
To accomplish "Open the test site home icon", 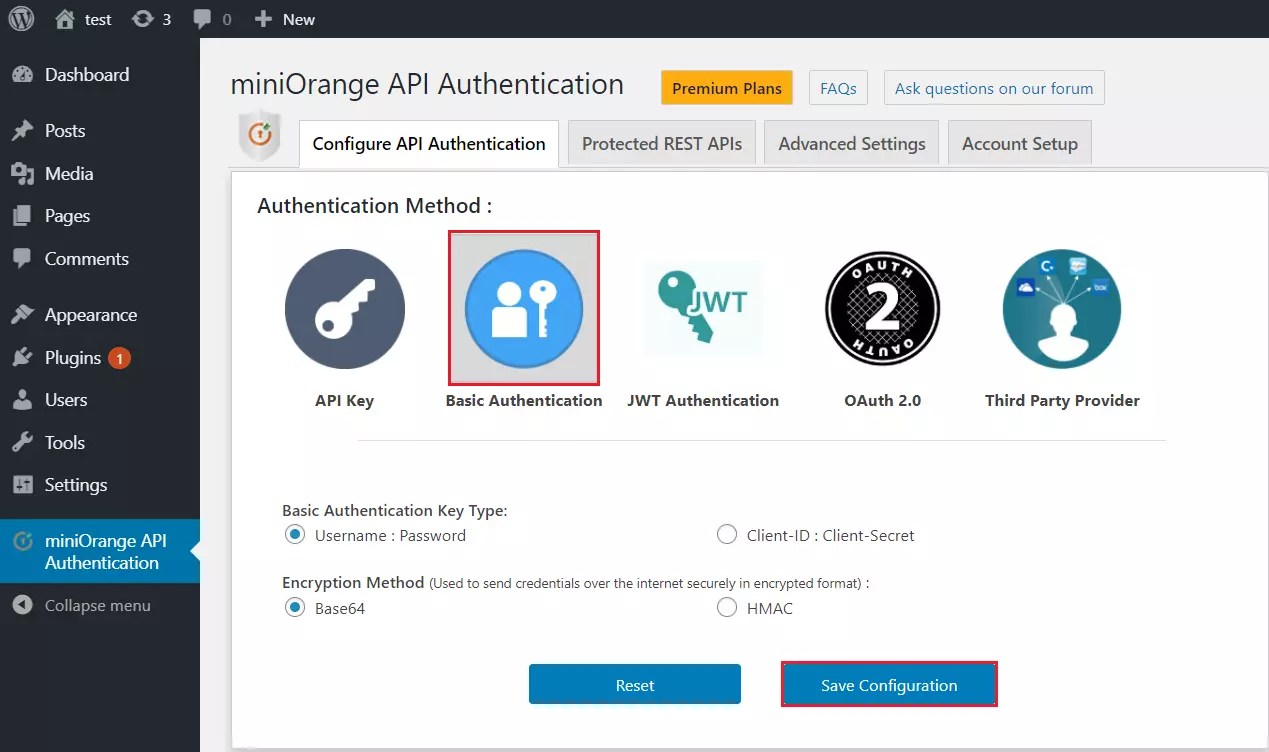I will (x=65, y=19).
